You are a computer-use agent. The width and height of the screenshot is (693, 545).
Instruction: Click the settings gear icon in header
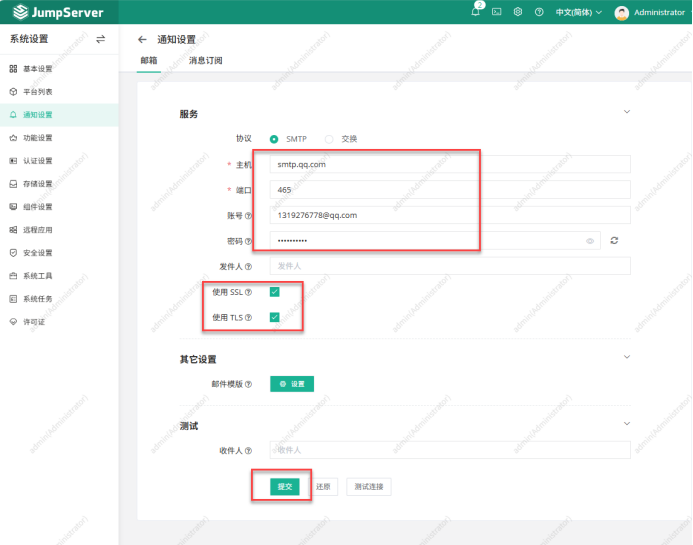tap(518, 12)
